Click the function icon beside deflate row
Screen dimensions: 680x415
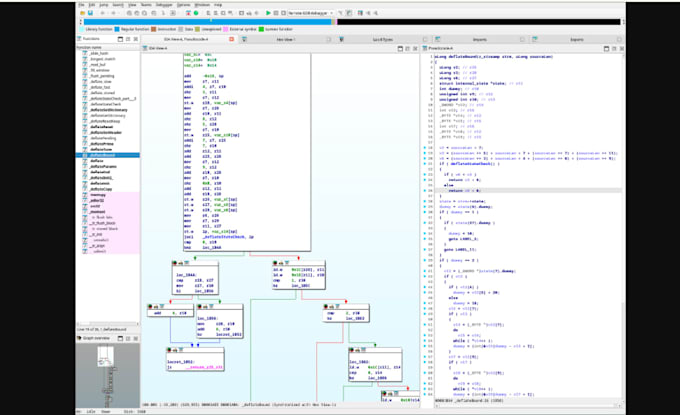[85, 161]
